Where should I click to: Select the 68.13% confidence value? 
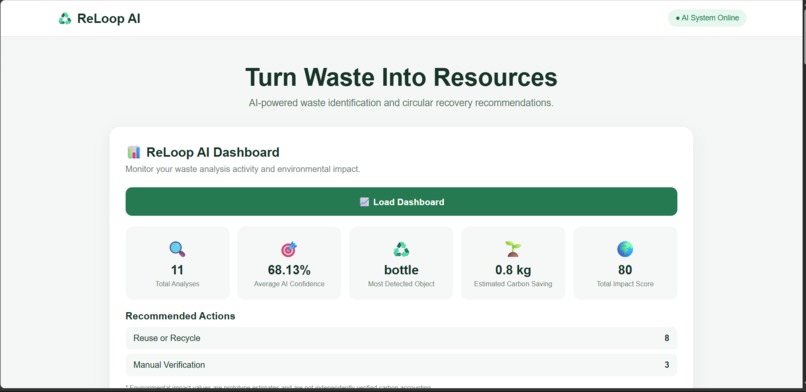tap(289, 270)
